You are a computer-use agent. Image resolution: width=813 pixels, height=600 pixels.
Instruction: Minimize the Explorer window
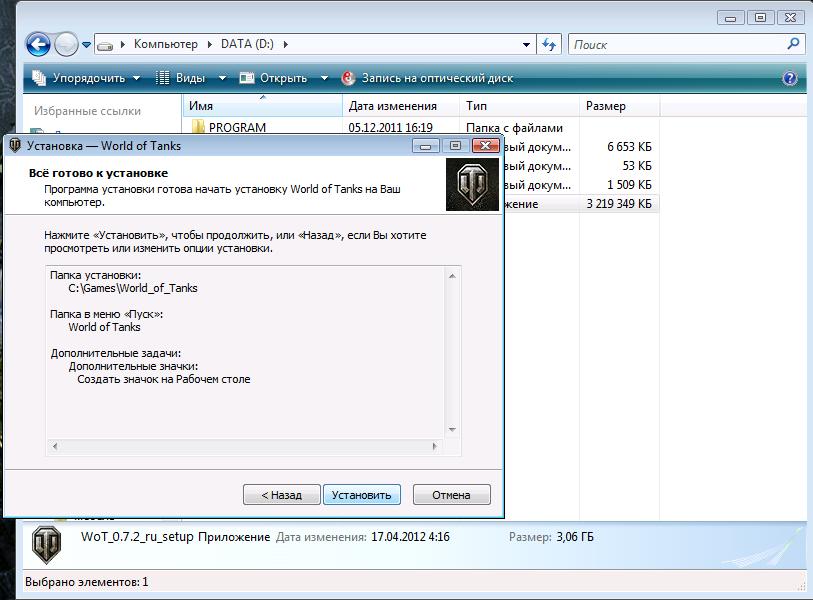pos(731,18)
